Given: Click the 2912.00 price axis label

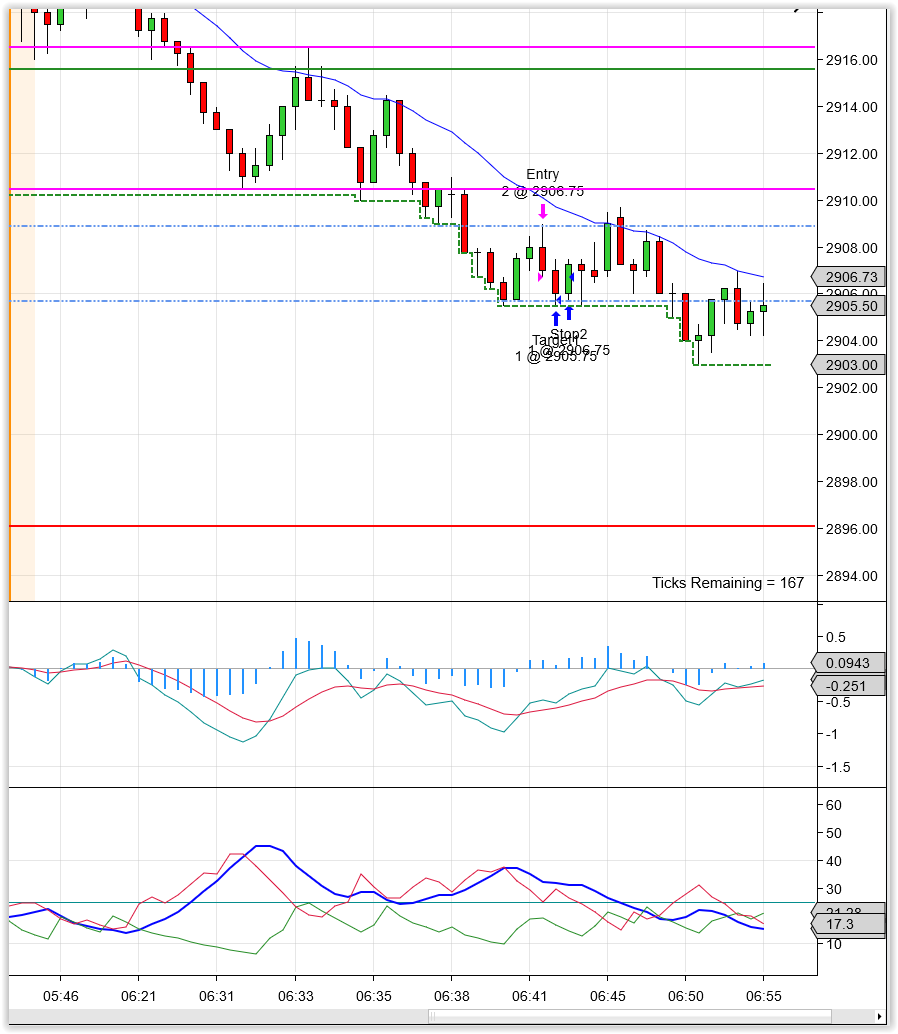Looking at the screenshot, I should pos(852,154).
